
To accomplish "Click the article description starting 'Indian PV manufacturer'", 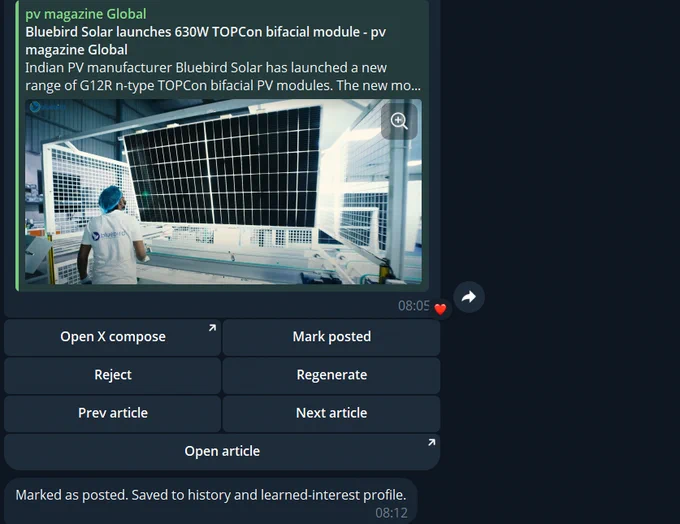I will [223, 76].
